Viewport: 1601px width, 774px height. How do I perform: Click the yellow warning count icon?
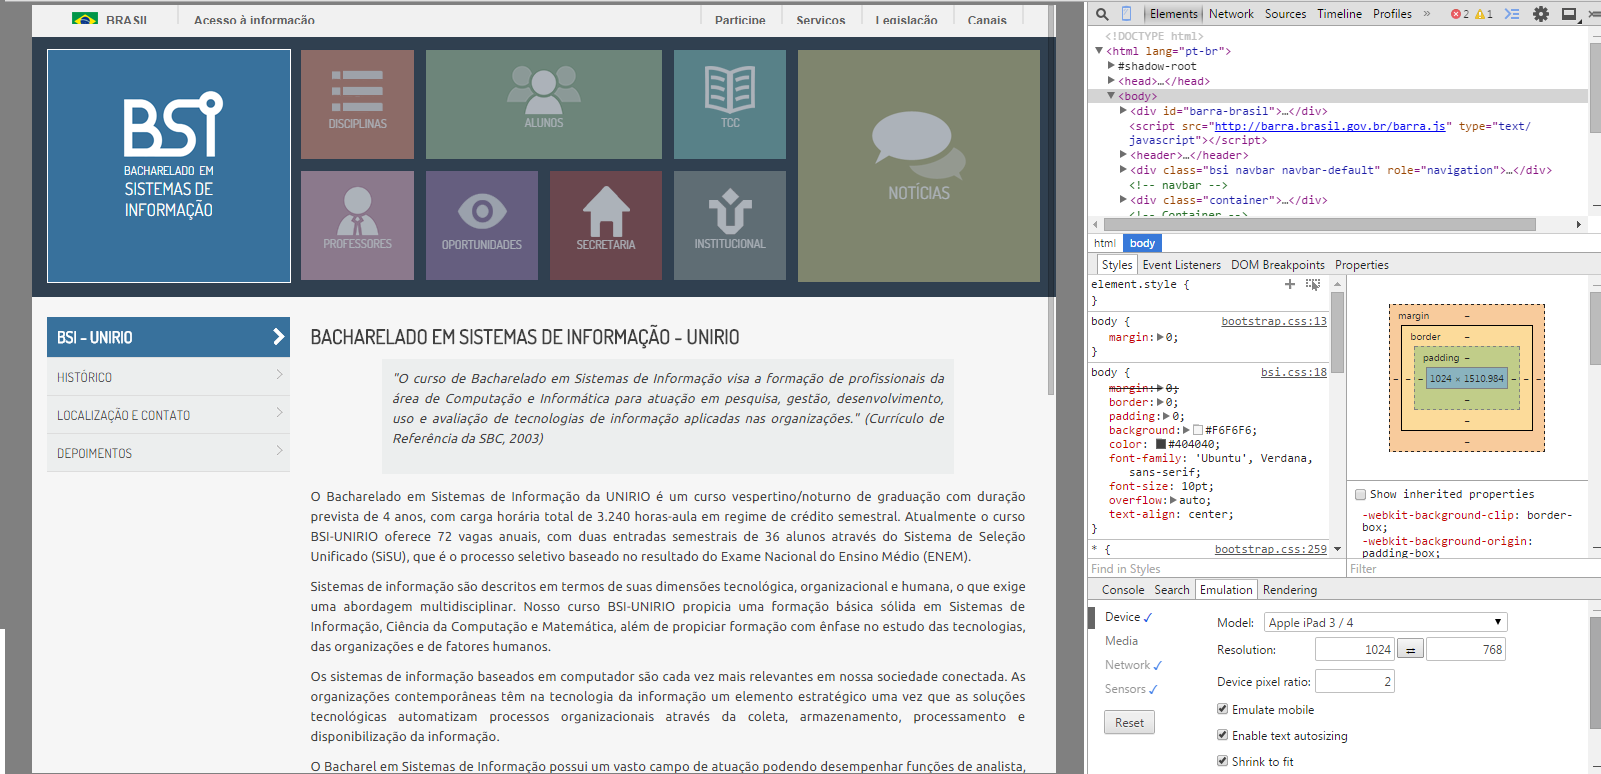pos(1480,14)
